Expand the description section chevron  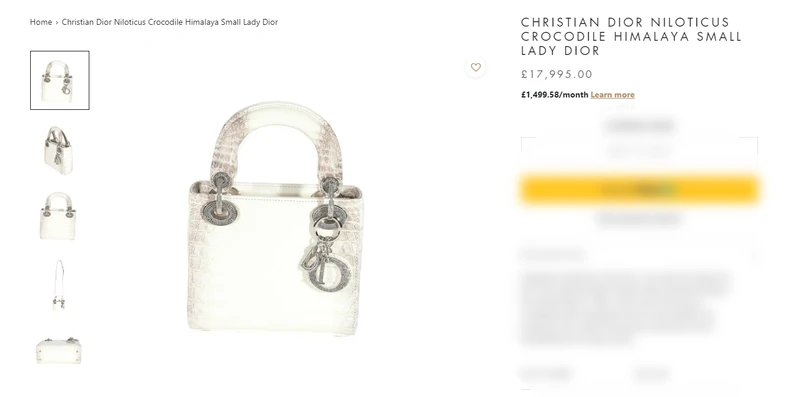tap(754, 255)
